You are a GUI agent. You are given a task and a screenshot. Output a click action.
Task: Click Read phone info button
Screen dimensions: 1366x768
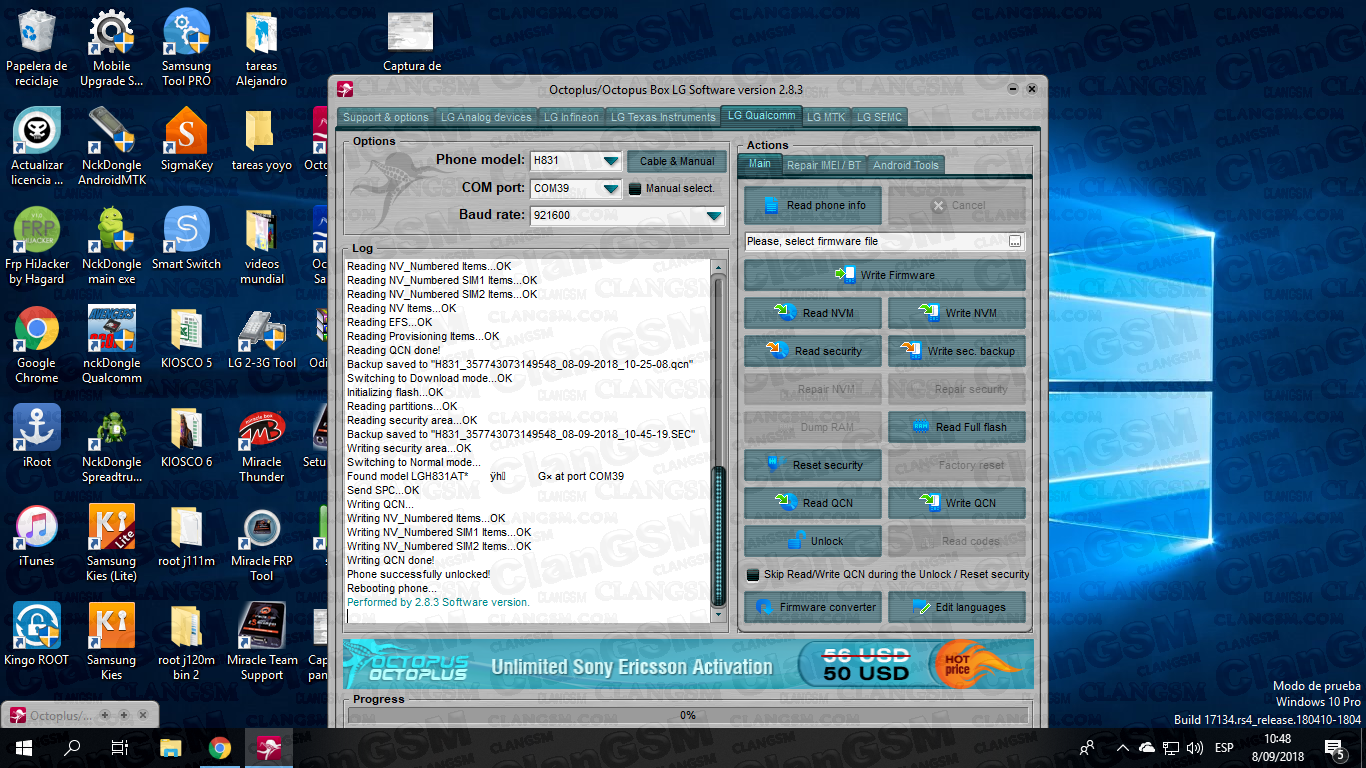tap(813, 205)
